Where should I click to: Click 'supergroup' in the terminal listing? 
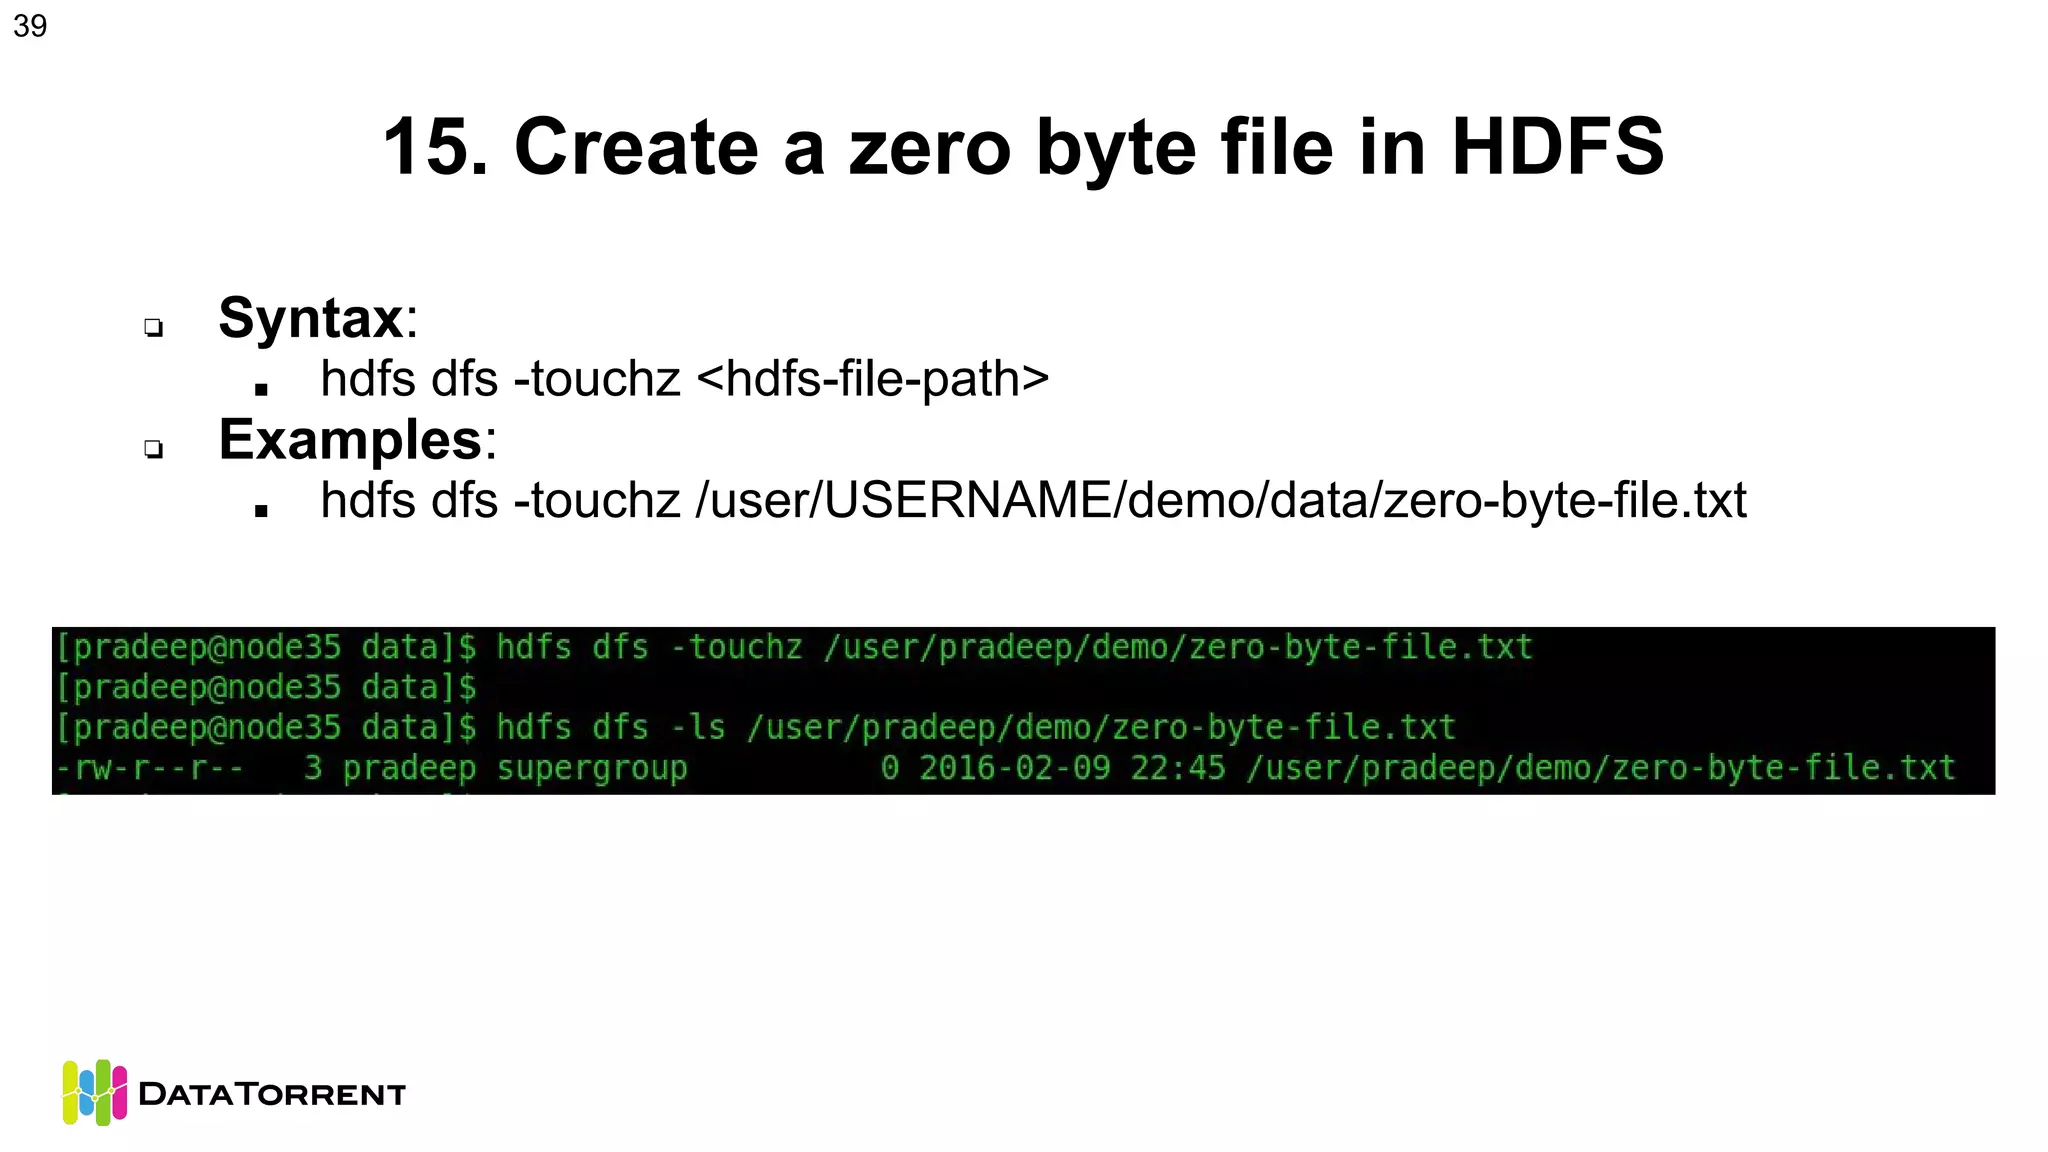pyautogui.click(x=592, y=768)
